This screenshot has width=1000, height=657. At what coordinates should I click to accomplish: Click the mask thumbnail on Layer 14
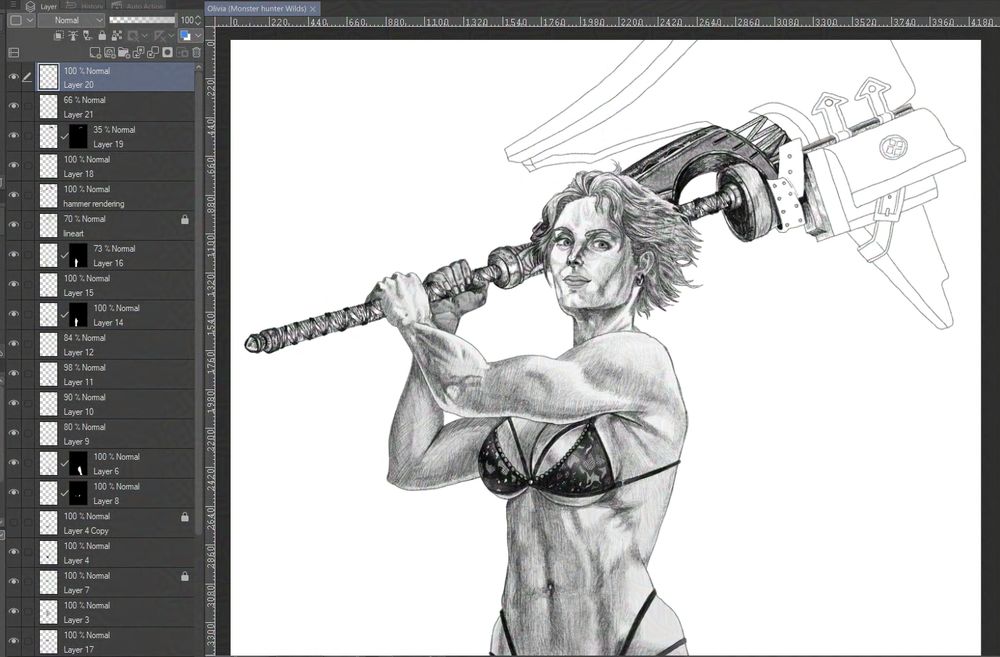pyautogui.click(x=78, y=314)
